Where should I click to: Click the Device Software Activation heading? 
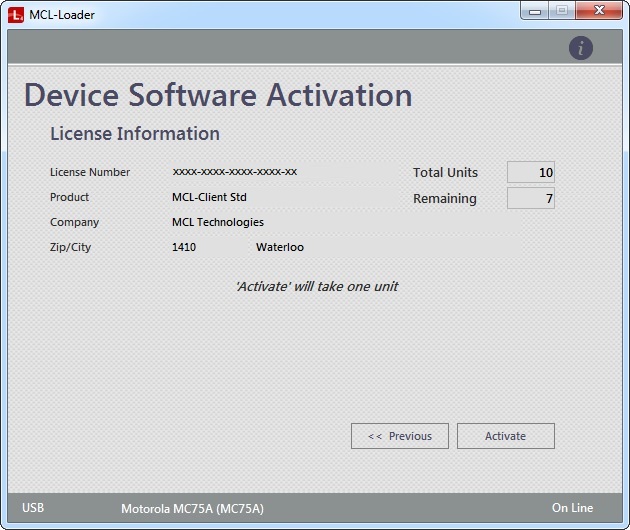tap(218, 95)
